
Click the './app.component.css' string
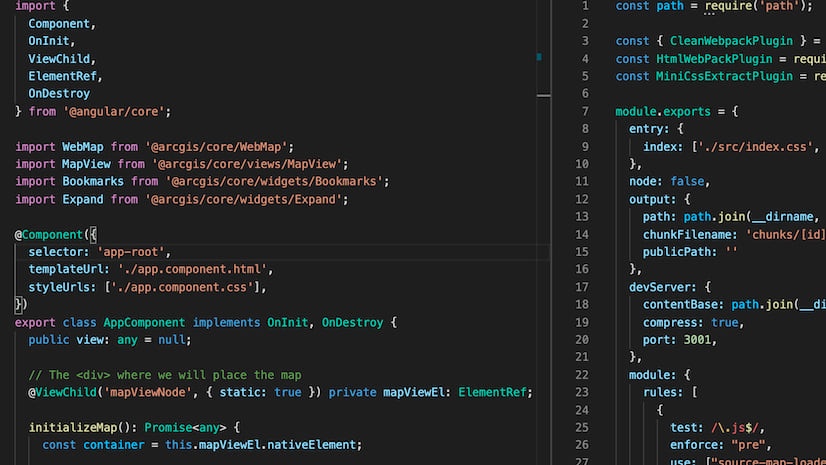[x=182, y=288]
